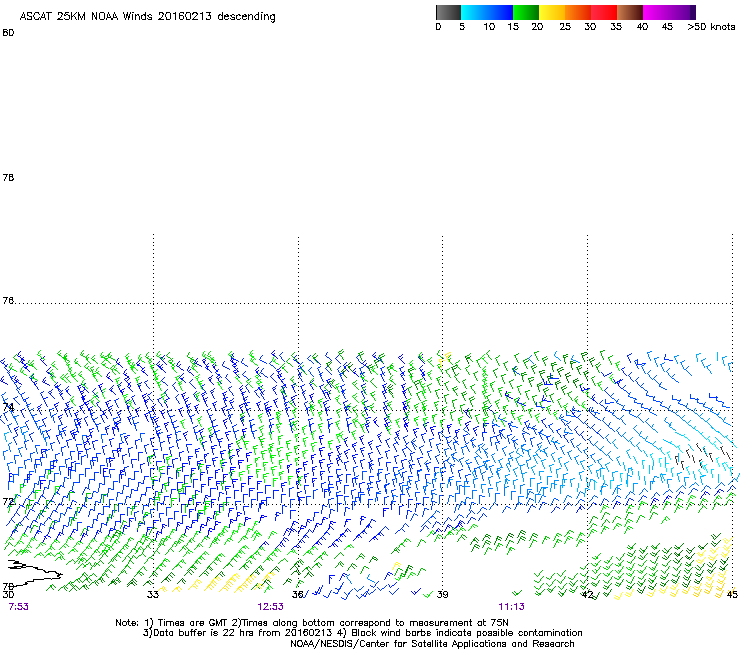Click the note 'Times are GMT' line
This screenshot has width=740, height=650.
pyautogui.click(x=312, y=623)
